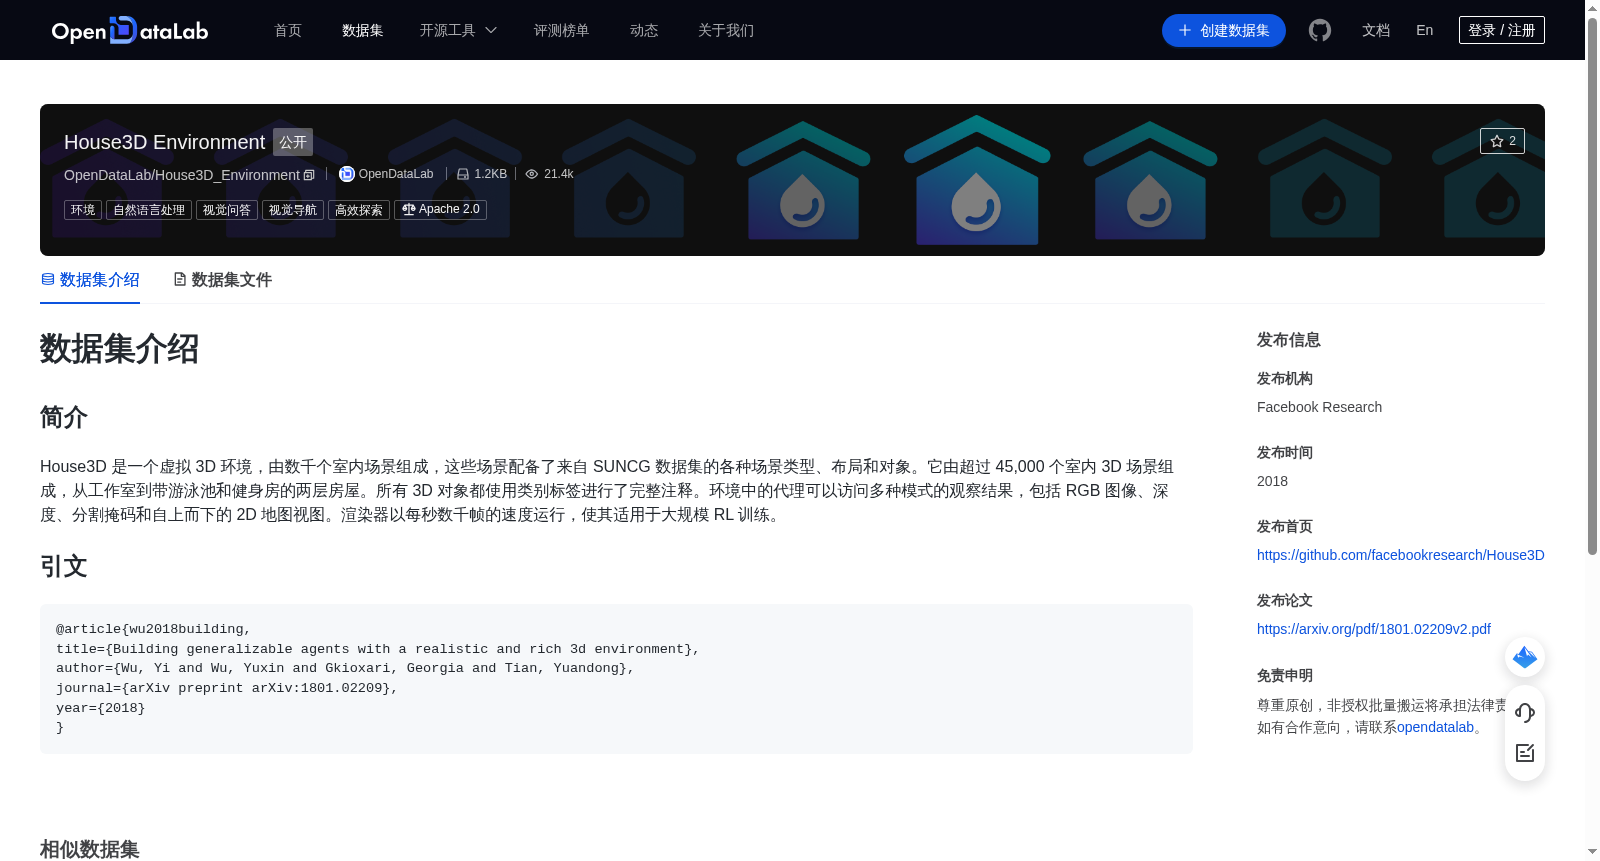Viewport: 1600px width, 861px height.
Task: Switch language to En
Action: tap(1424, 31)
